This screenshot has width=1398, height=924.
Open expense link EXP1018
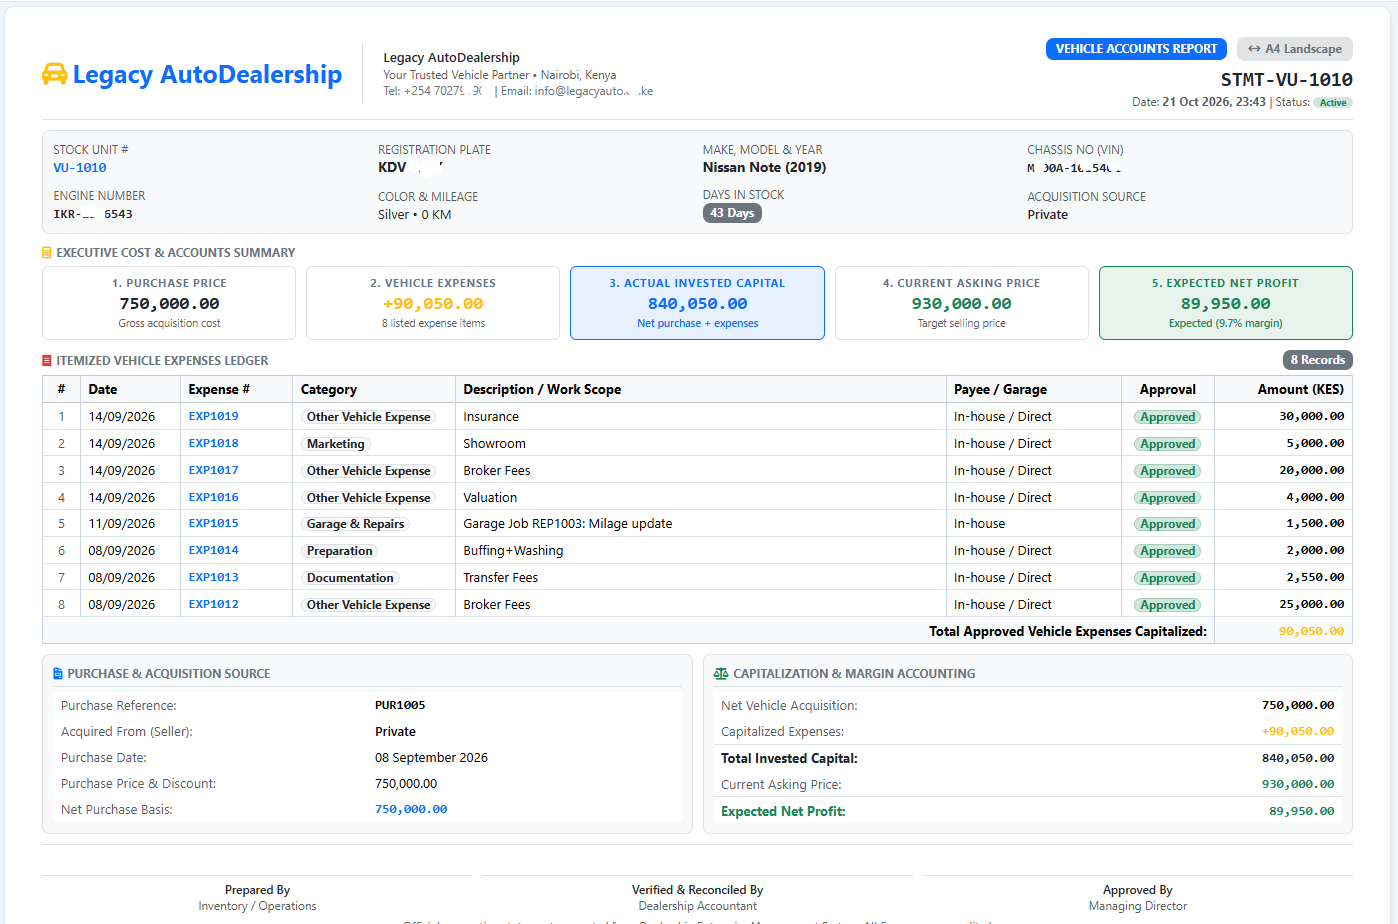pyautogui.click(x=214, y=443)
